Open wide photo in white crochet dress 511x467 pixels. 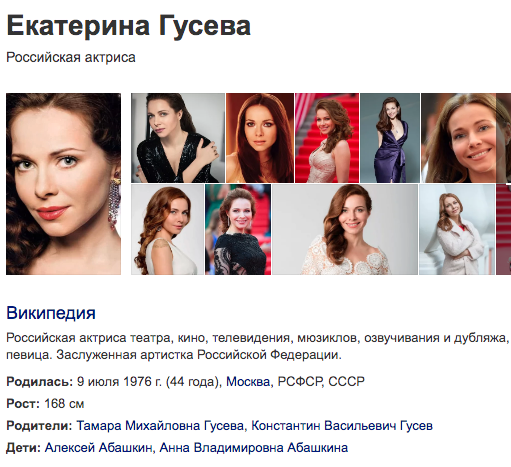coord(345,229)
